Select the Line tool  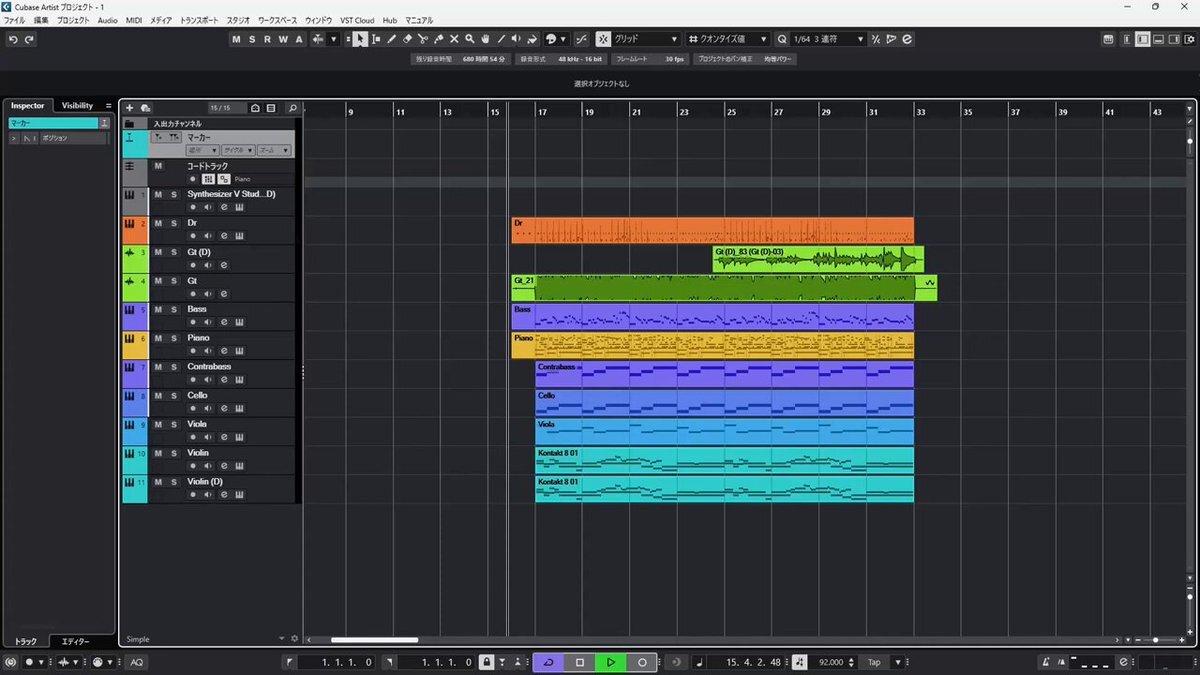[501, 39]
